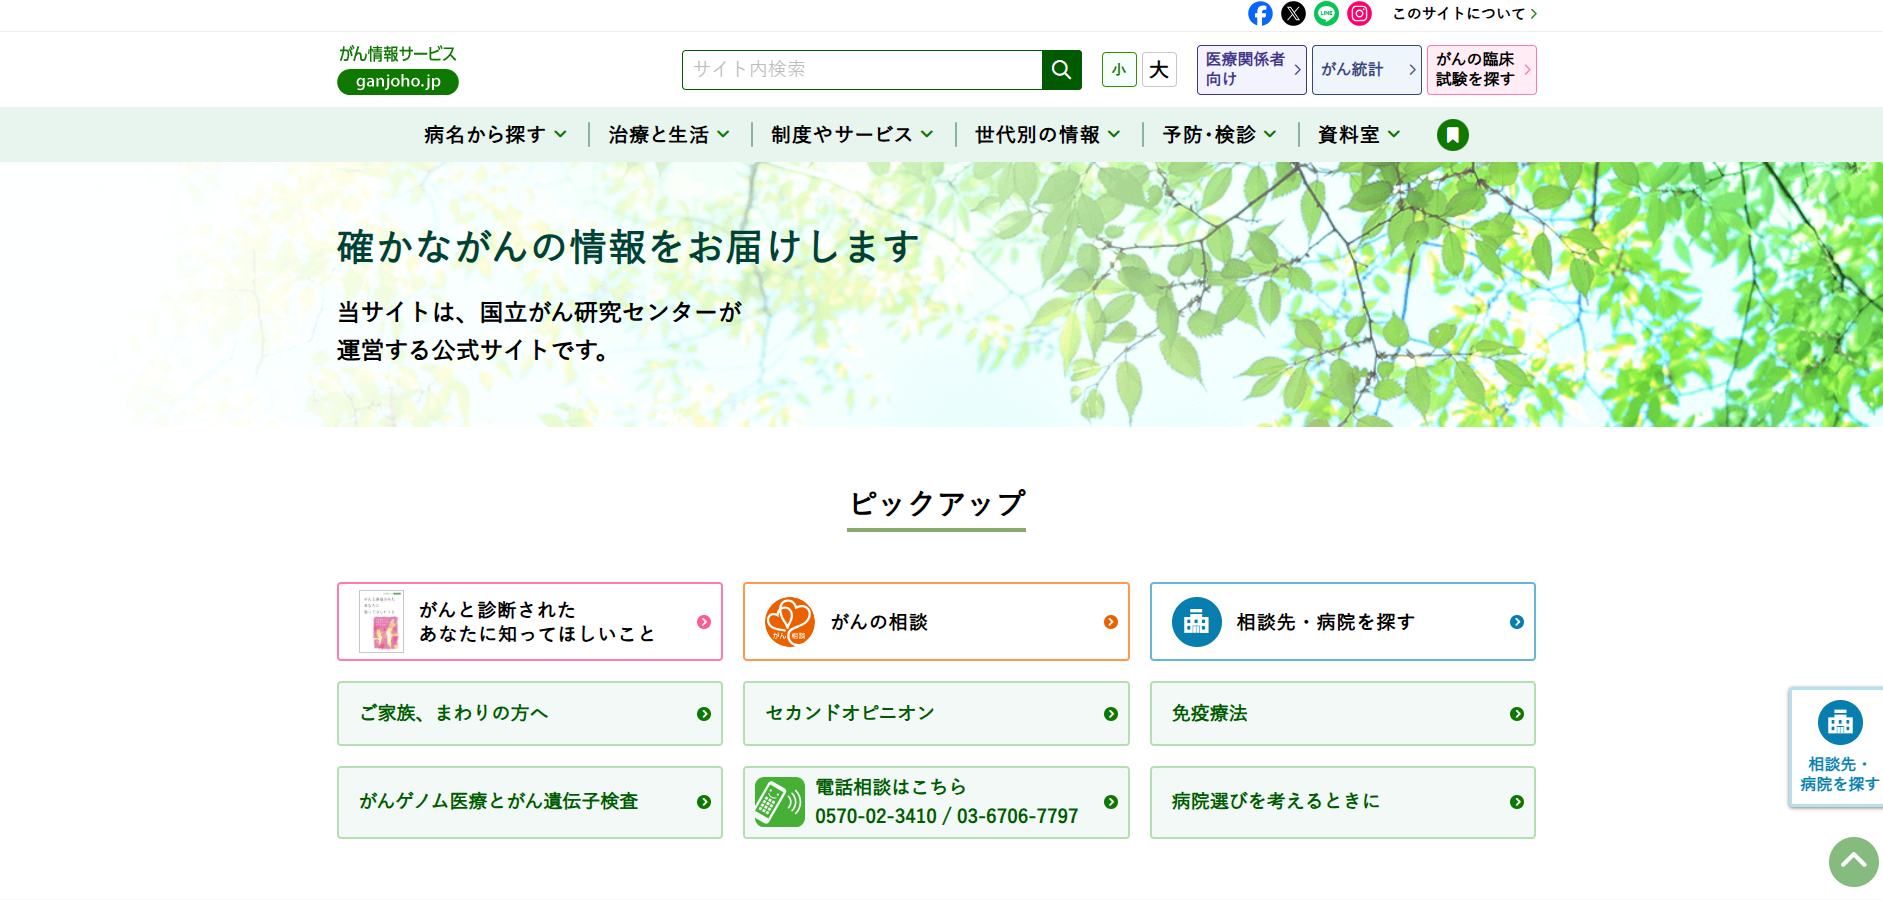Open the green bookmark icon in navigation

[x=1452, y=135]
